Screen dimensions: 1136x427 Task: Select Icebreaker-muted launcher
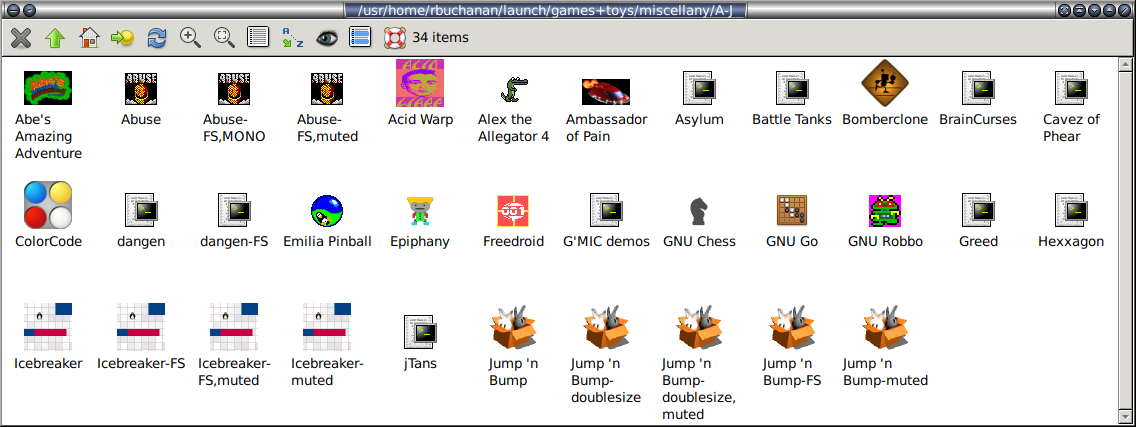(327, 326)
